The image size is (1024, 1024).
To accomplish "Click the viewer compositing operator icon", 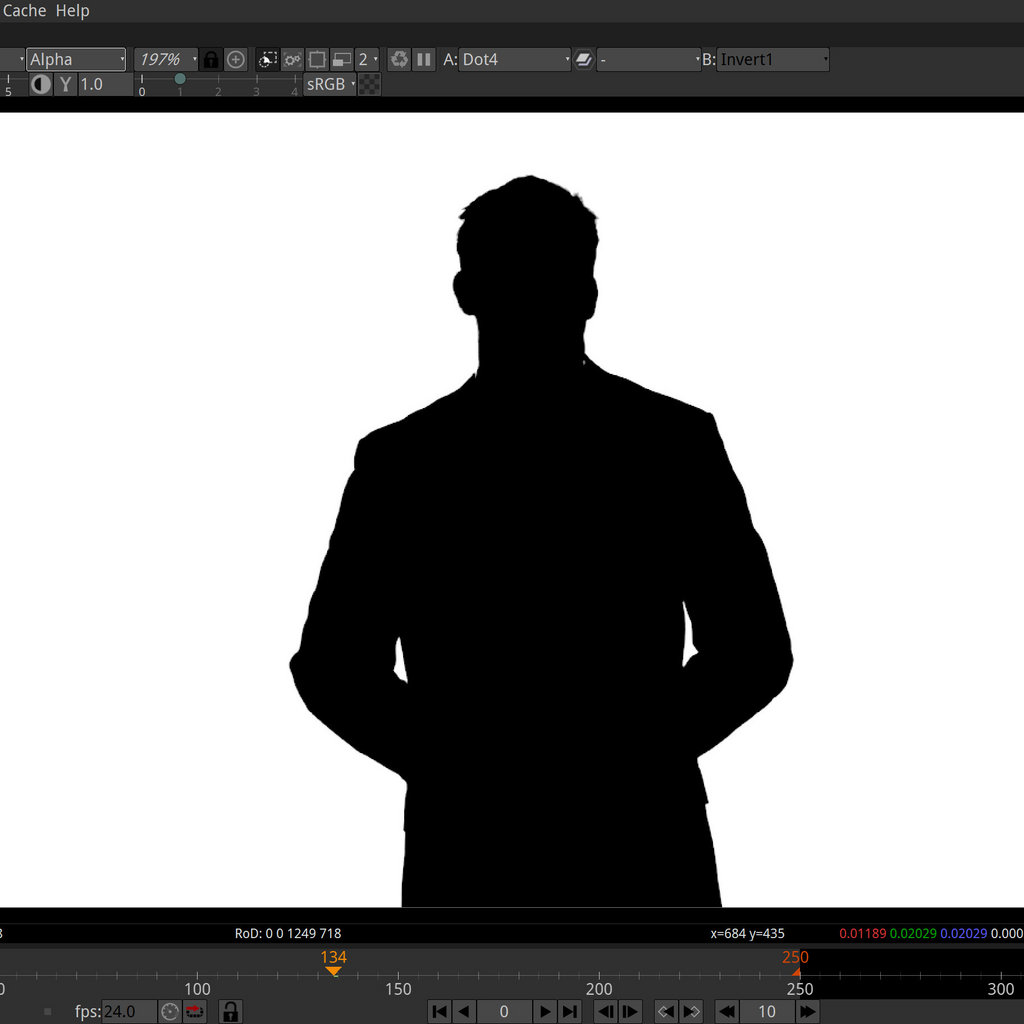I will (584, 60).
